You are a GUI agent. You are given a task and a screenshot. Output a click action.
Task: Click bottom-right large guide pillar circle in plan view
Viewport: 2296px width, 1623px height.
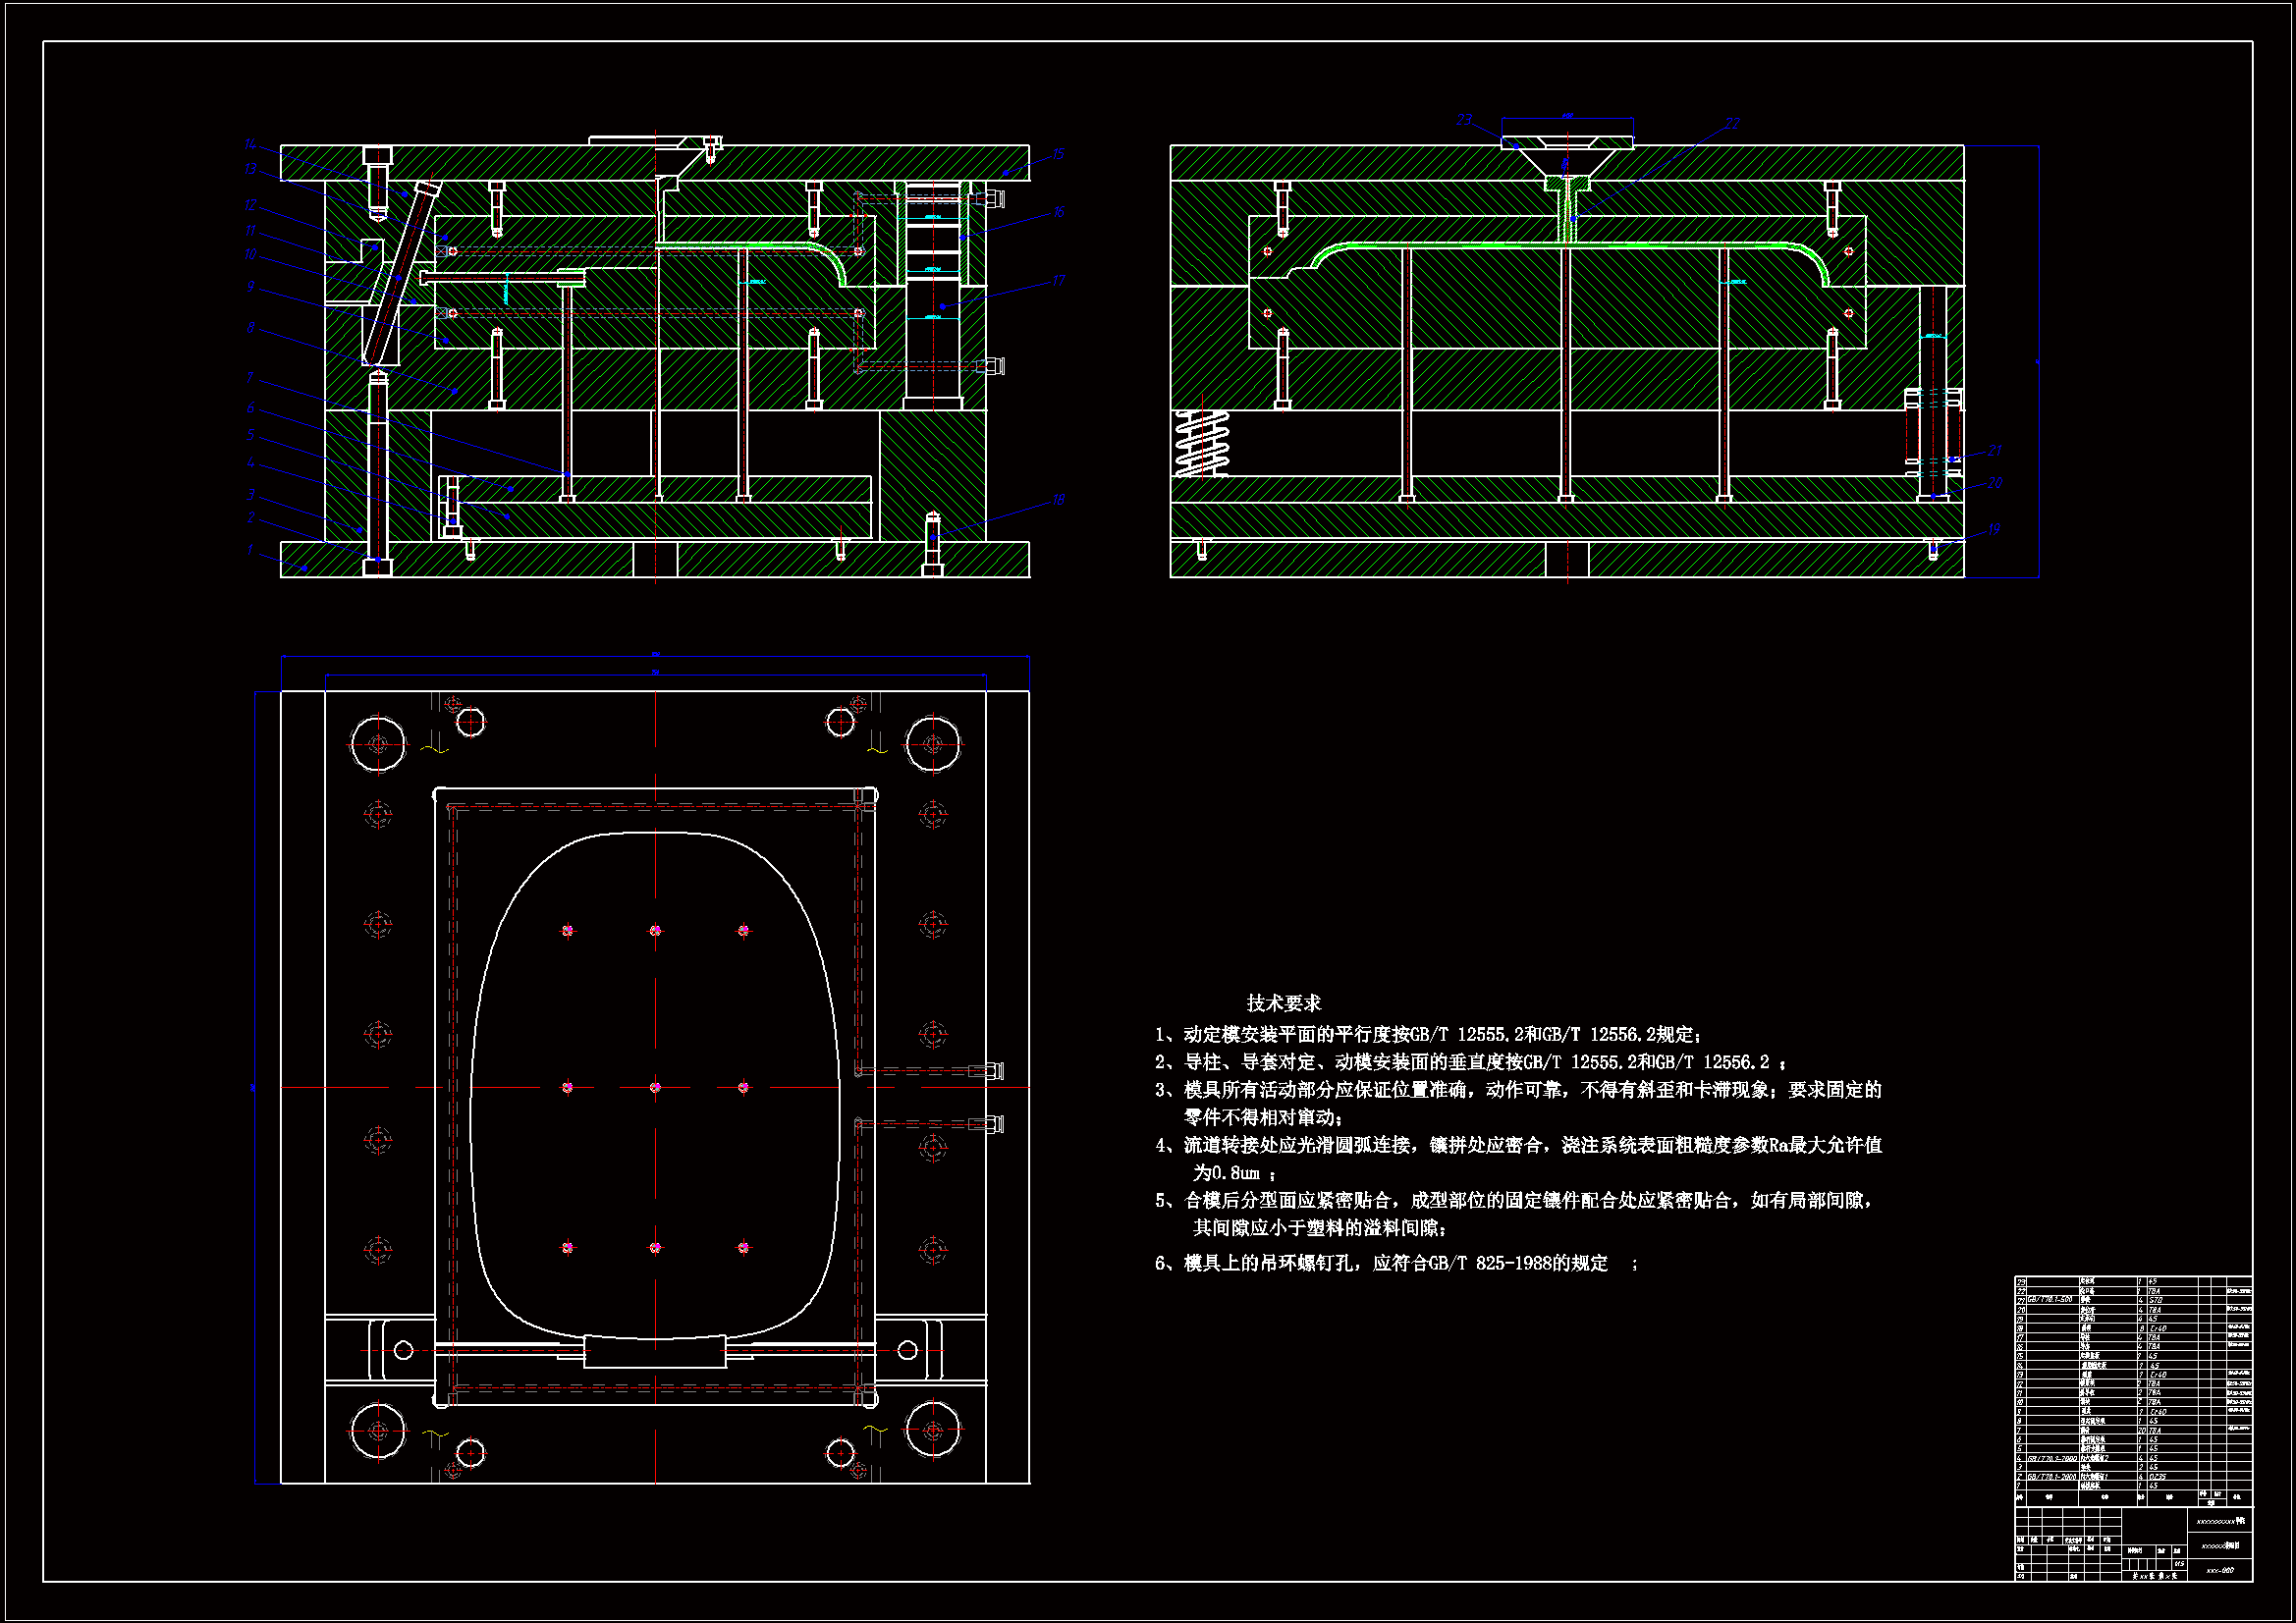(932, 1430)
